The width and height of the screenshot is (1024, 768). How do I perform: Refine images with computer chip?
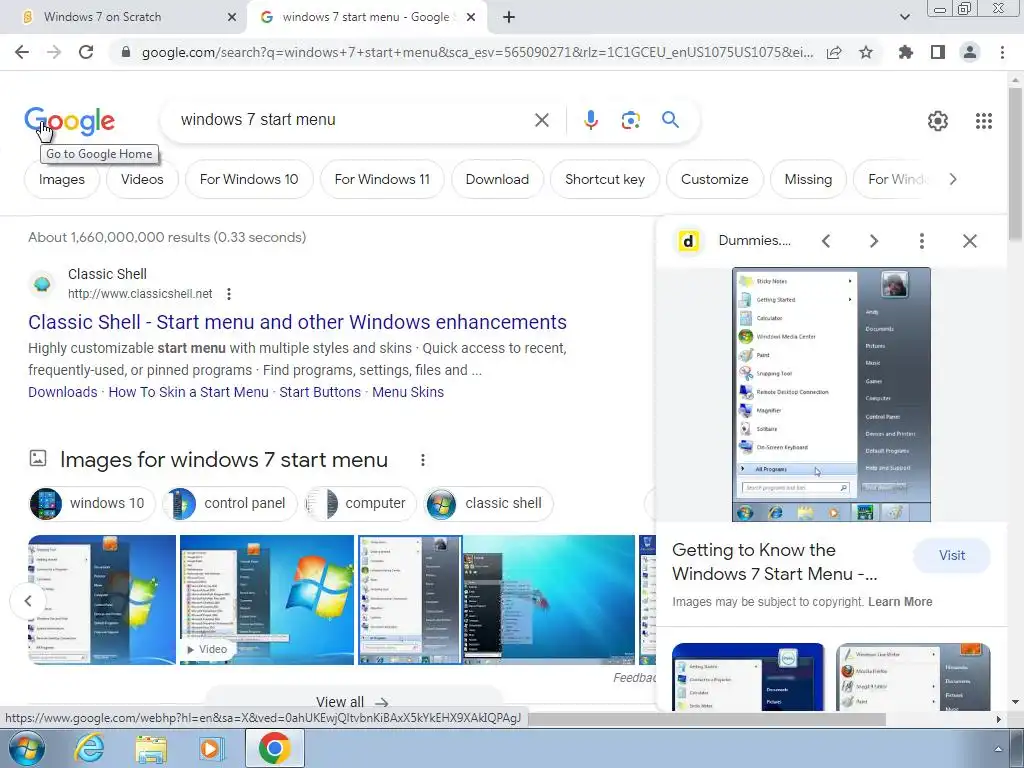pyautogui.click(x=360, y=504)
